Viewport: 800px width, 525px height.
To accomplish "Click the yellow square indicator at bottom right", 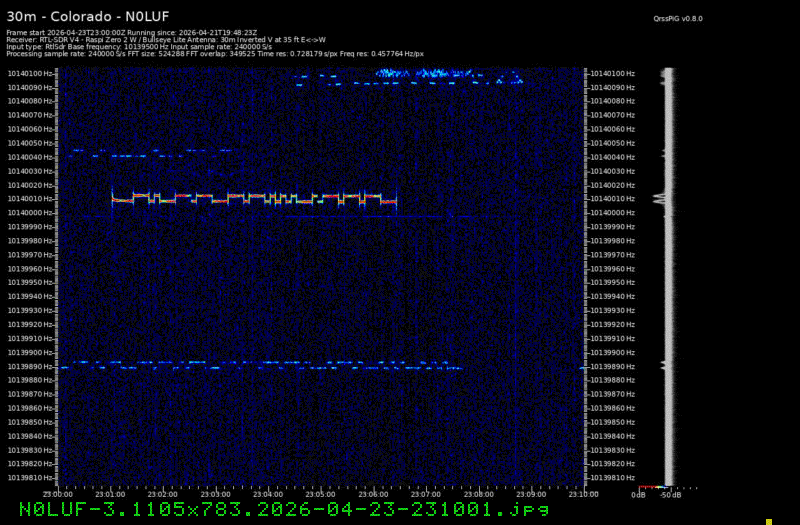I will tap(769, 521).
